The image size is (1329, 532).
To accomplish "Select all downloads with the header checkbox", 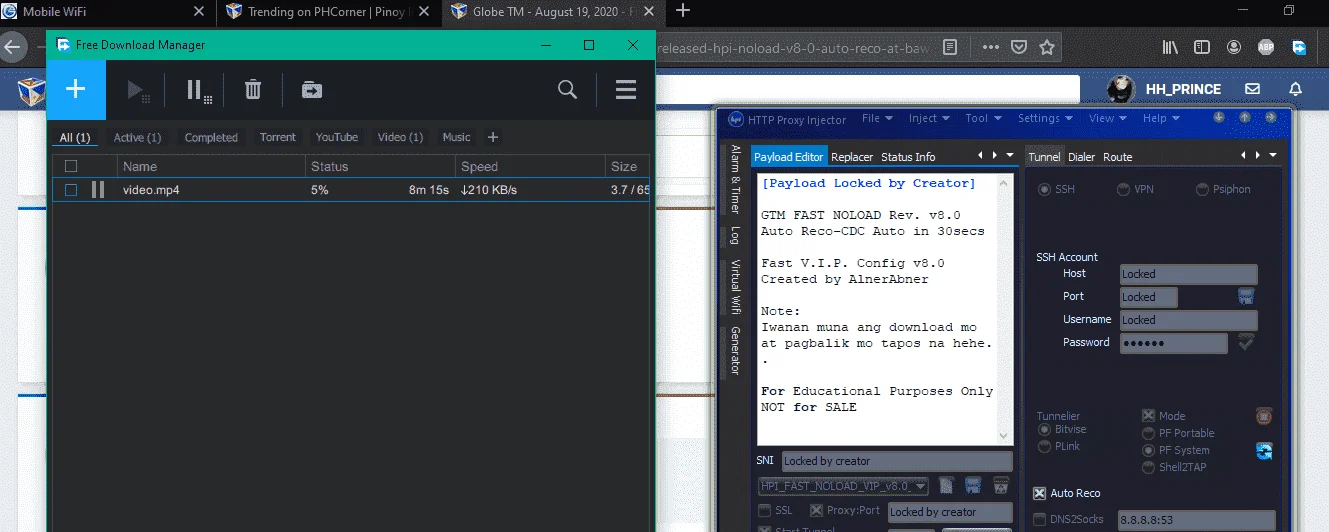I will click(70, 167).
